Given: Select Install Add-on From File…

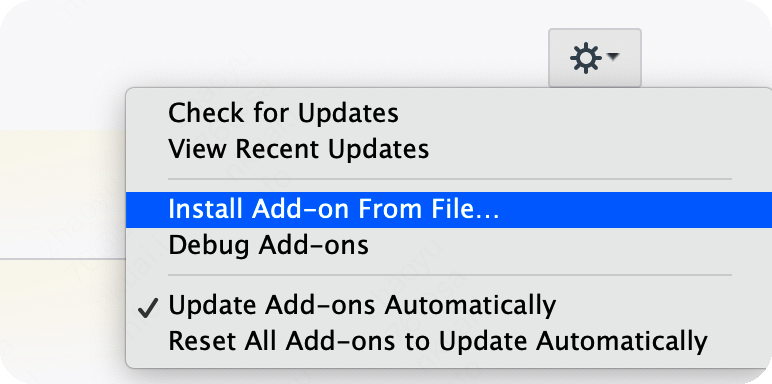Looking at the screenshot, I should pyautogui.click(x=449, y=210).
